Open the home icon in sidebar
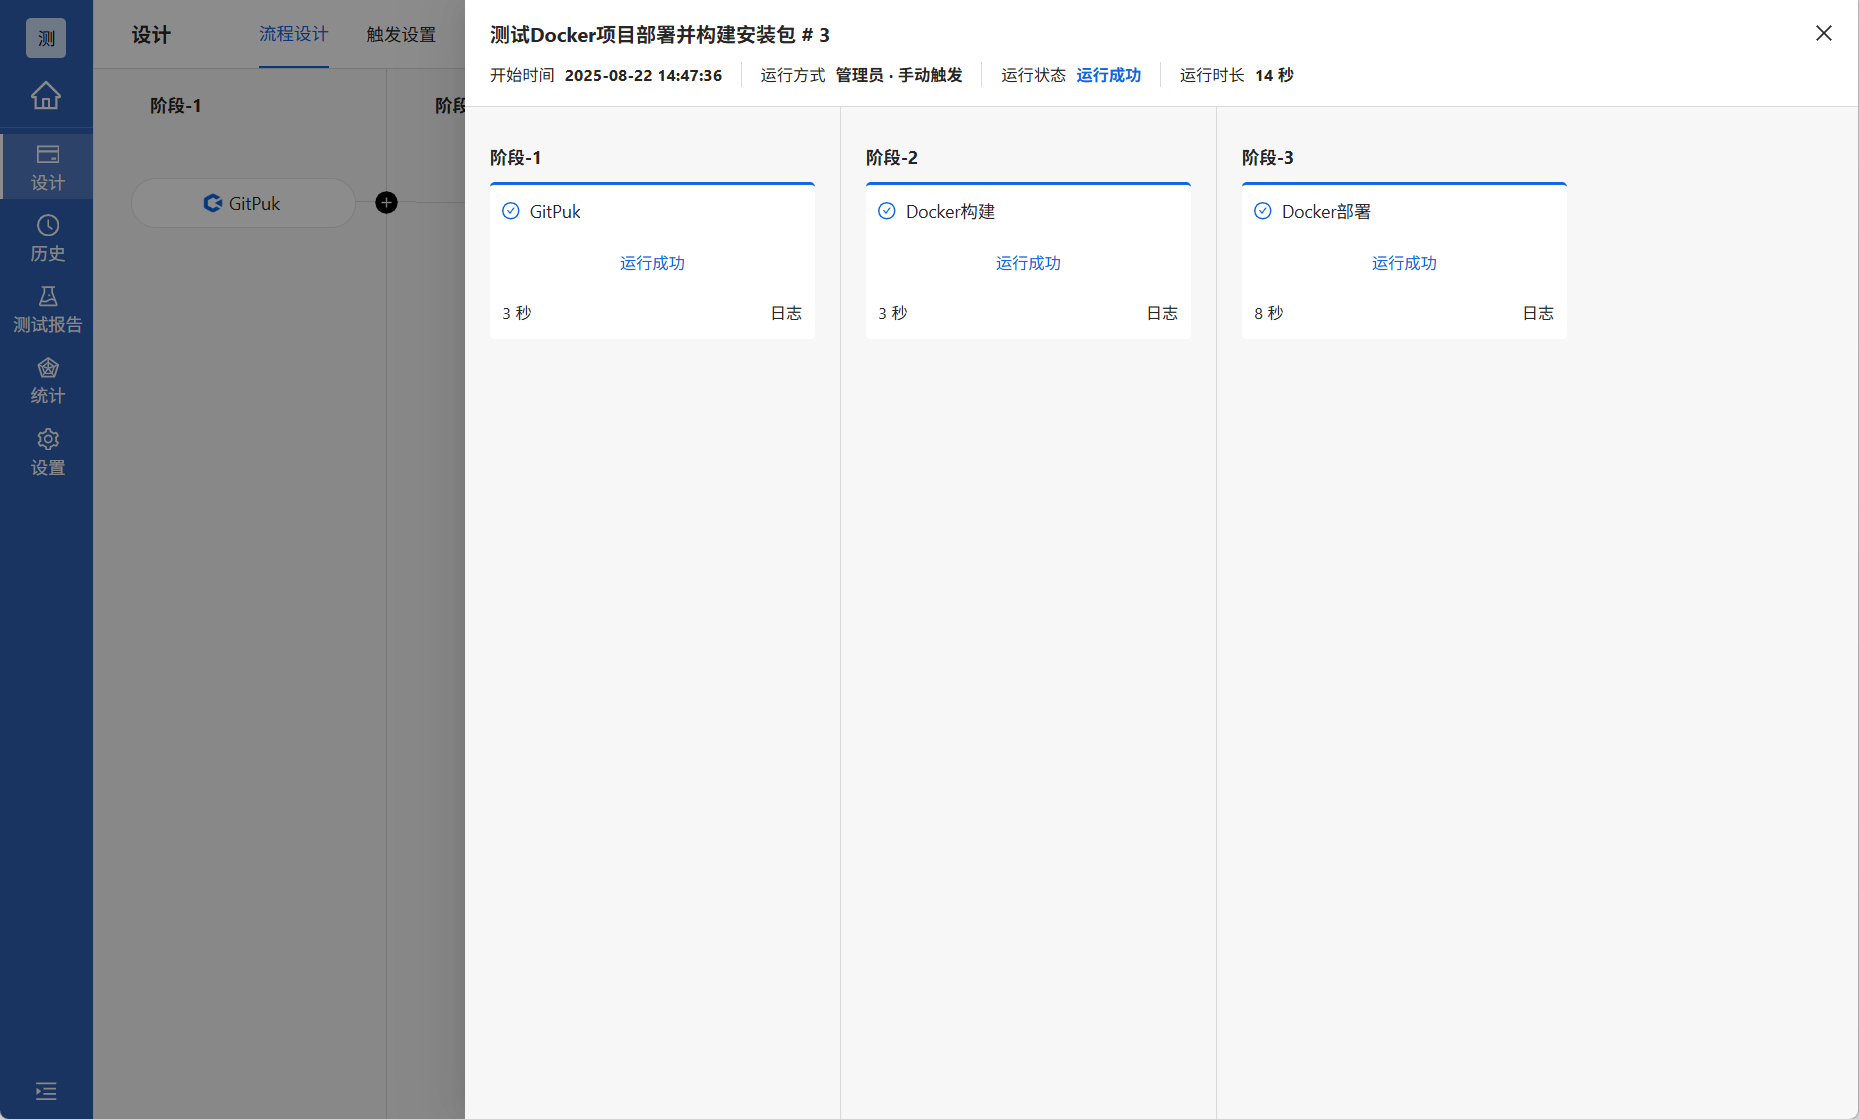 46,96
